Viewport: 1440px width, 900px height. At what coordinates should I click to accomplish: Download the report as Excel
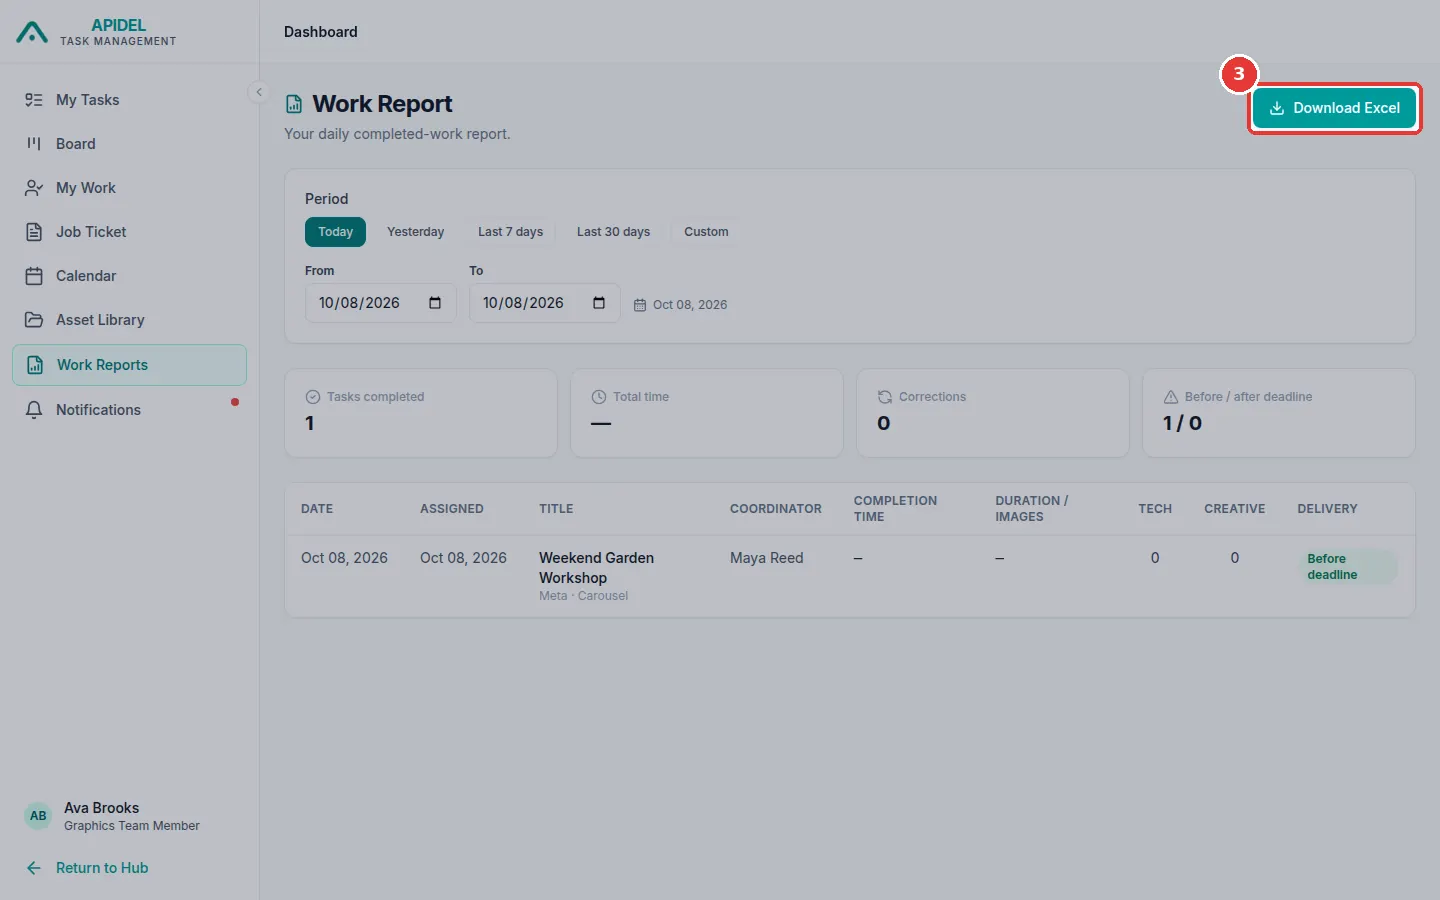coord(1335,108)
